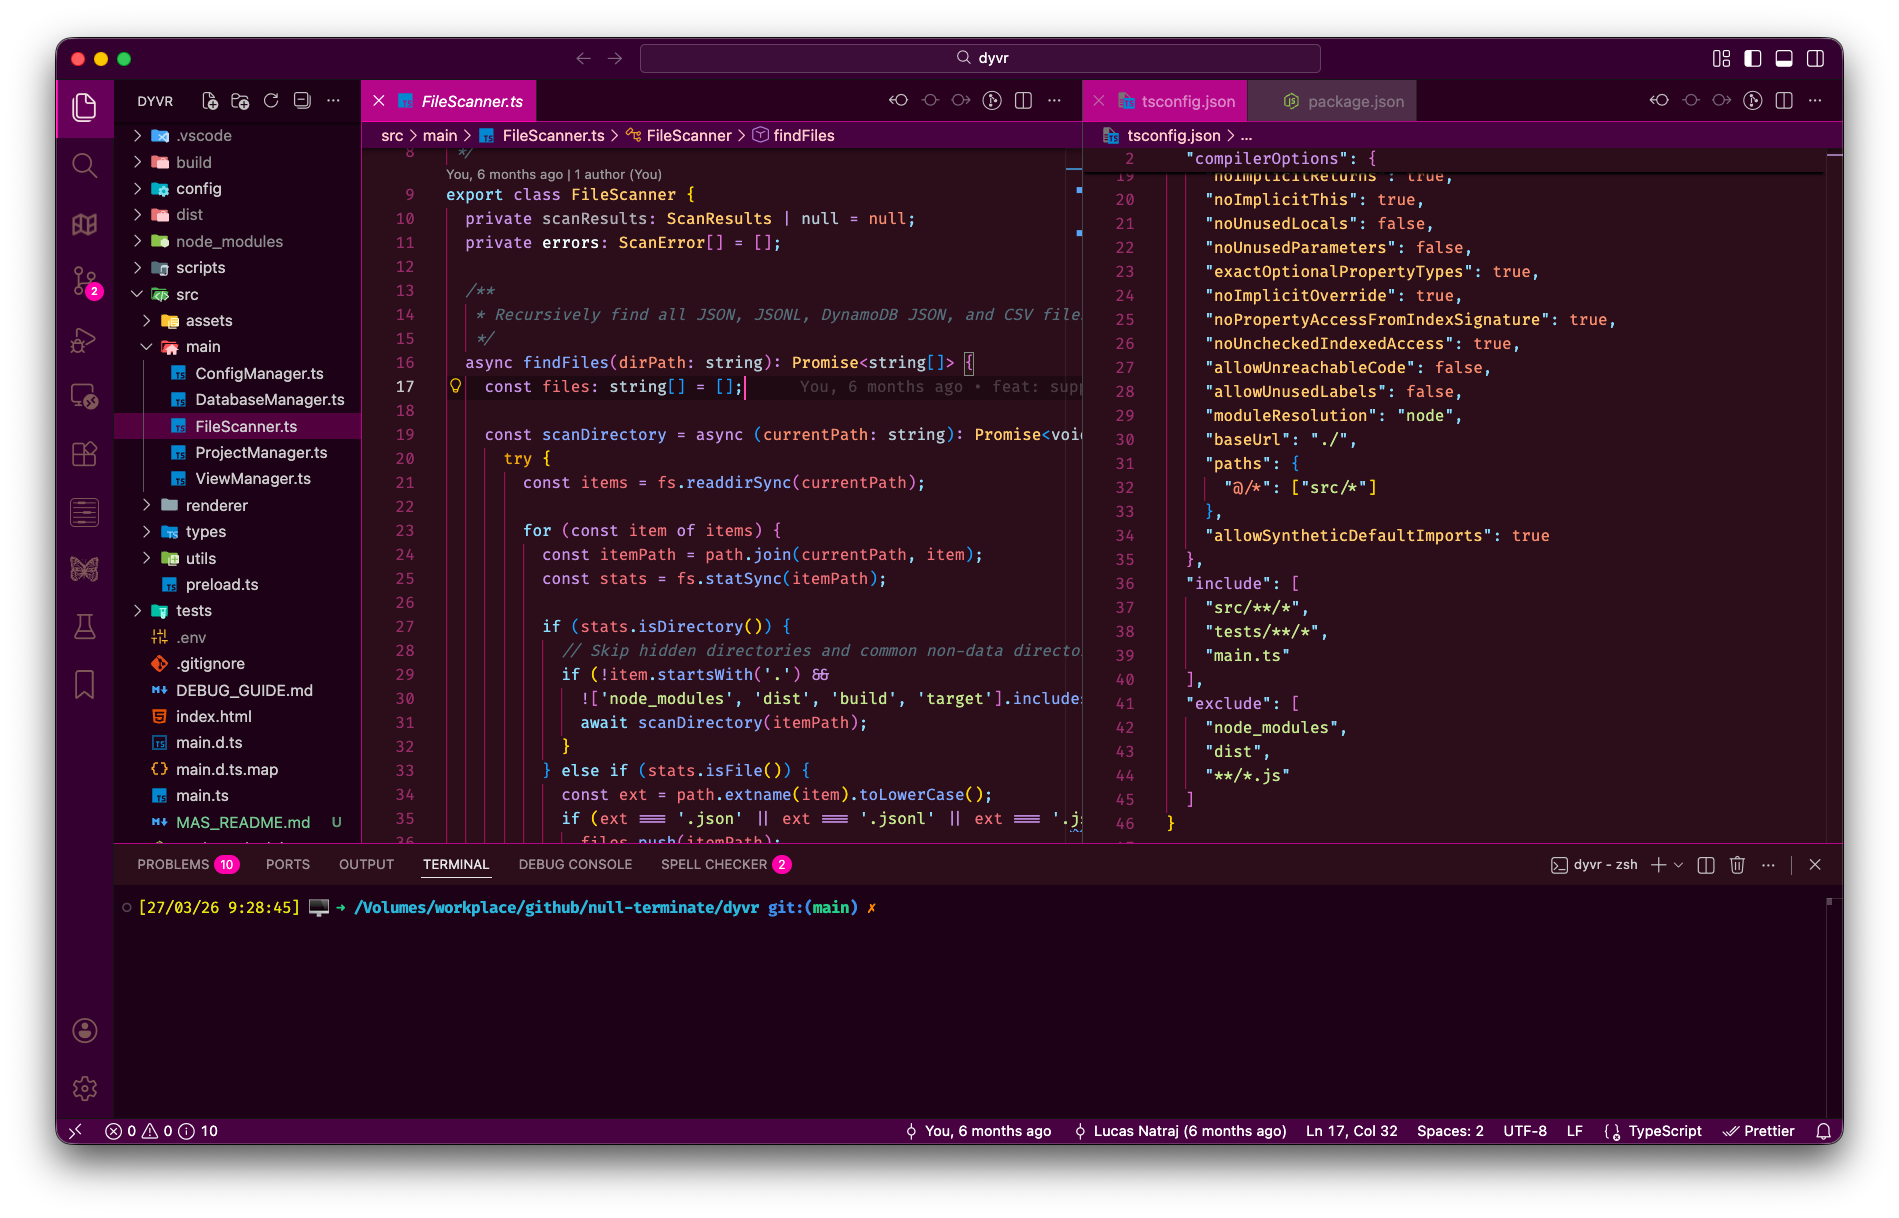Close the bottom terminal panel
Viewport: 1899px width, 1218px height.
coord(1815,865)
